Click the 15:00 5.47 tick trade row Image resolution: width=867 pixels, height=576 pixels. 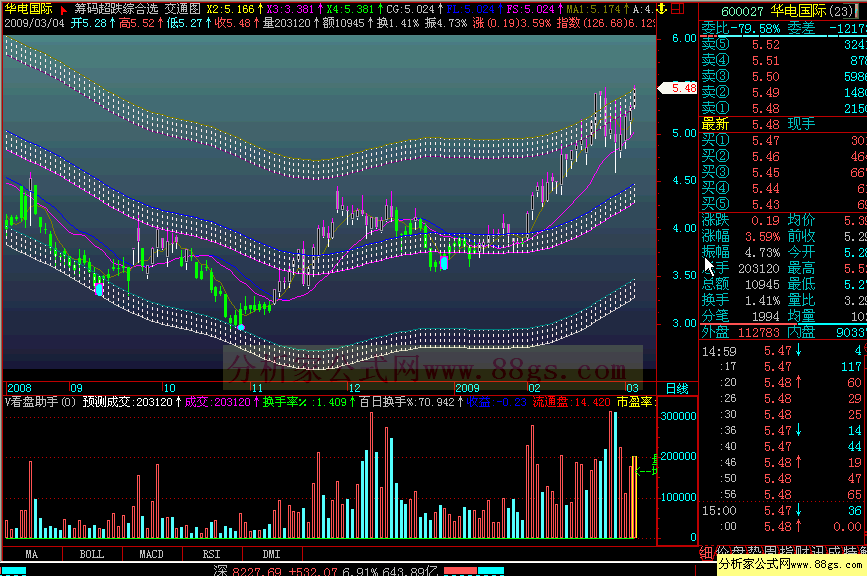point(783,511)
